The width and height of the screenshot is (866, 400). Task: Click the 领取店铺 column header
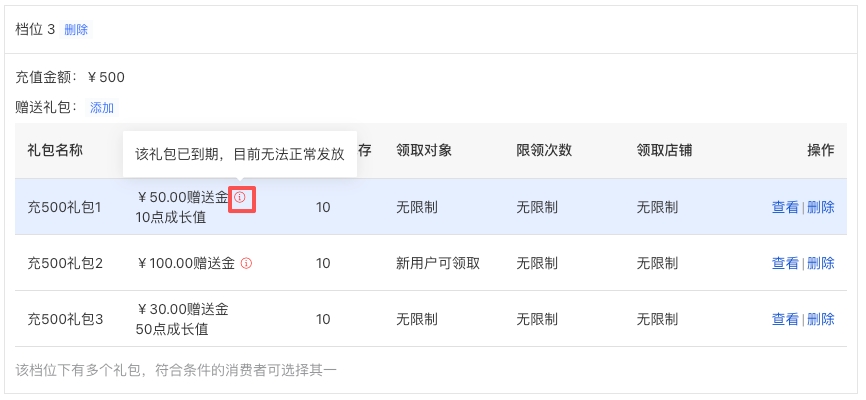tap(664, 151)
